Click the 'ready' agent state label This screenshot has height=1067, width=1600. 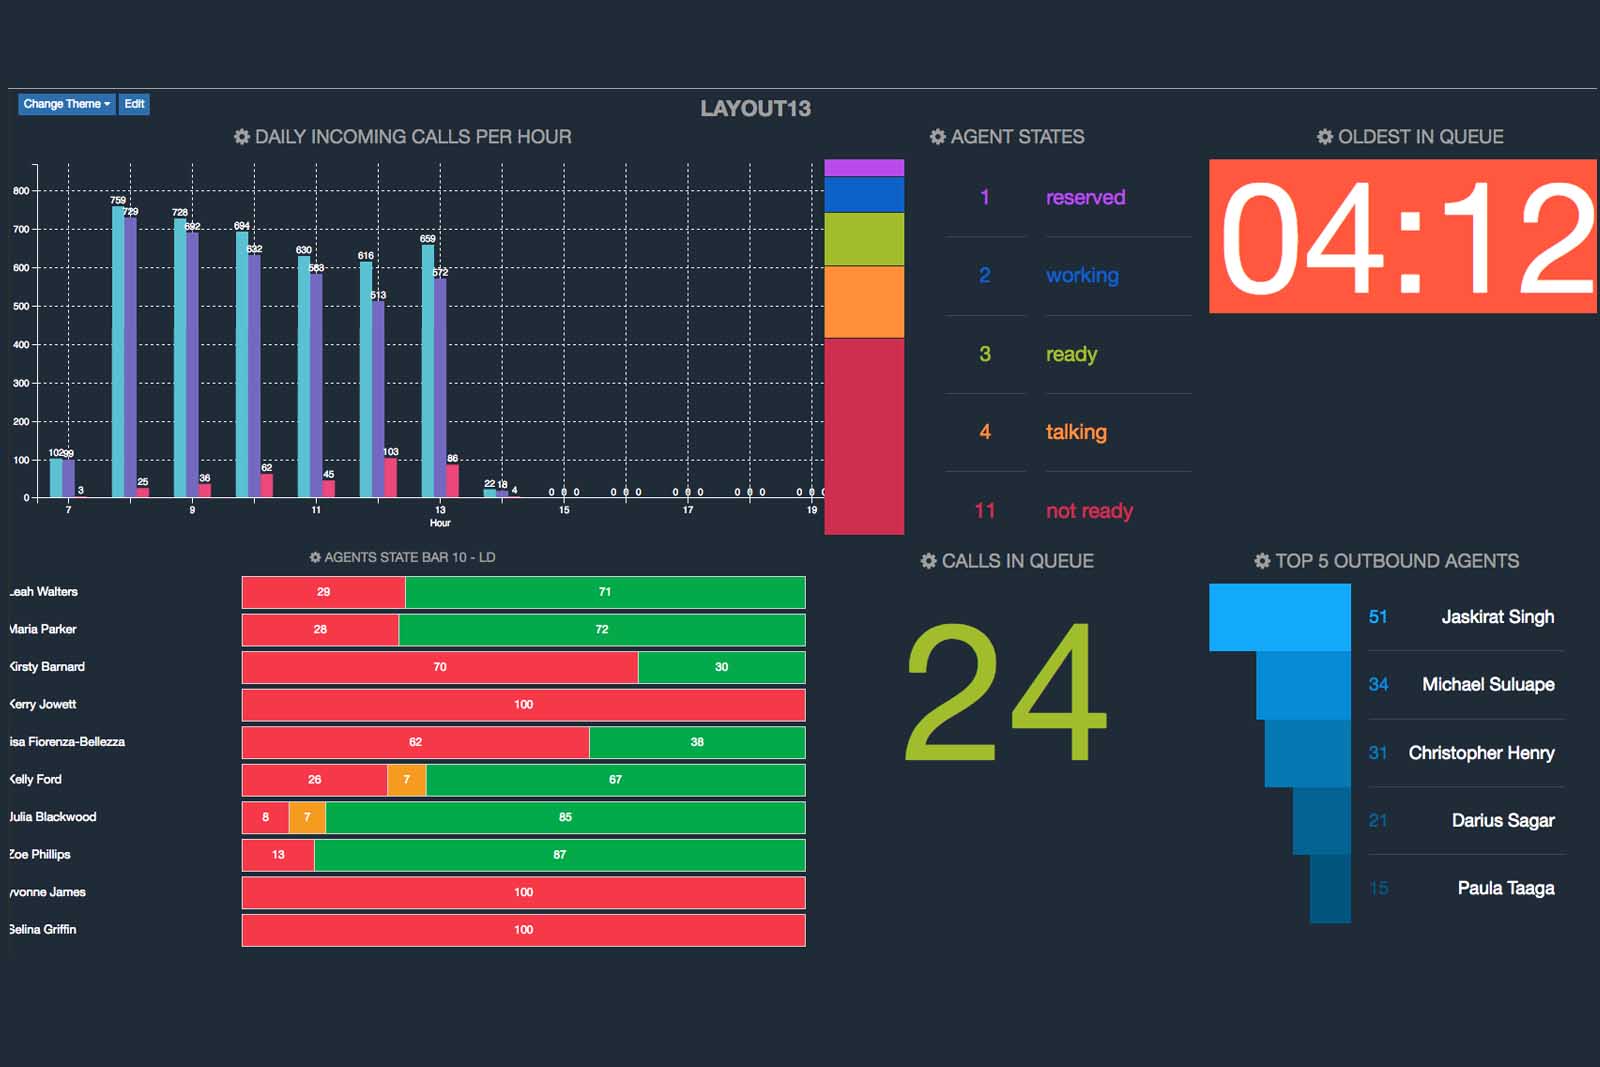pos(1071,355)
